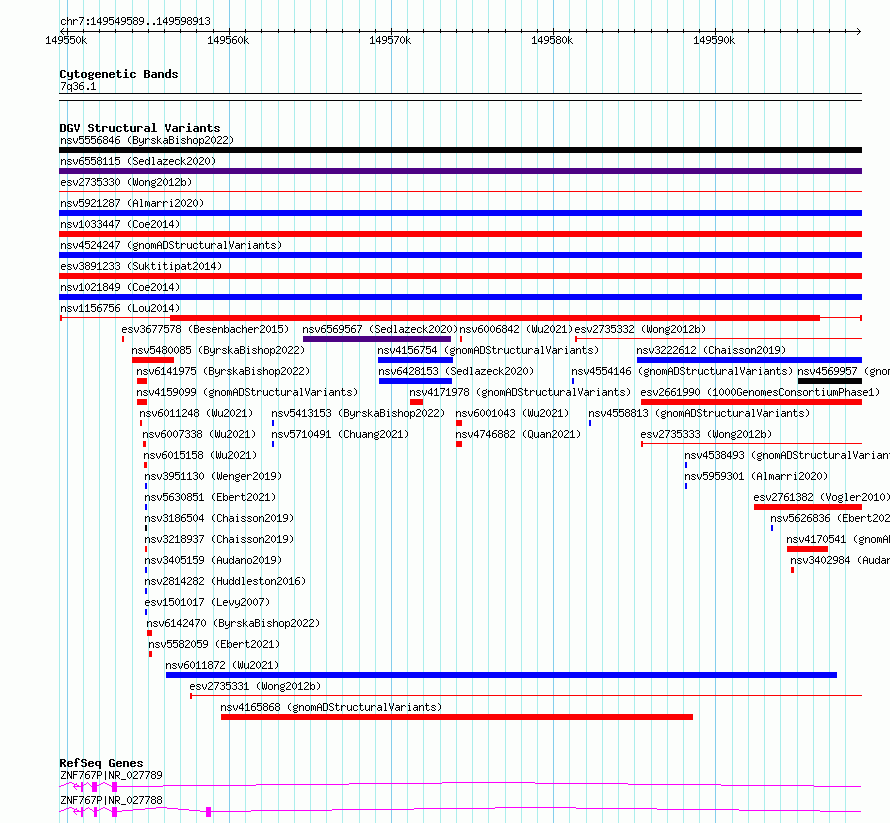Viewport: 890px width, 823px height.
Task: Select nsv6007338 (Wu2021) variant
Action: (x=199, y=434)
